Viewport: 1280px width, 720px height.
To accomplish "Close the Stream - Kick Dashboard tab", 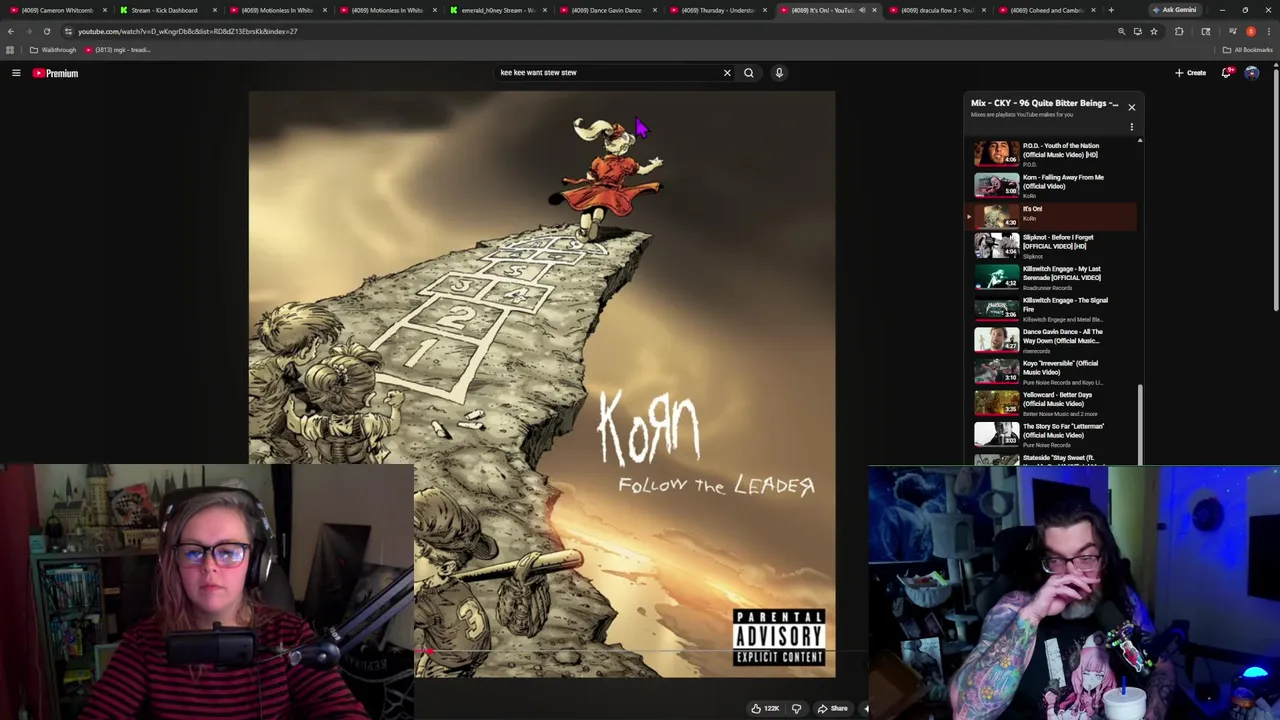I will 214,10.
